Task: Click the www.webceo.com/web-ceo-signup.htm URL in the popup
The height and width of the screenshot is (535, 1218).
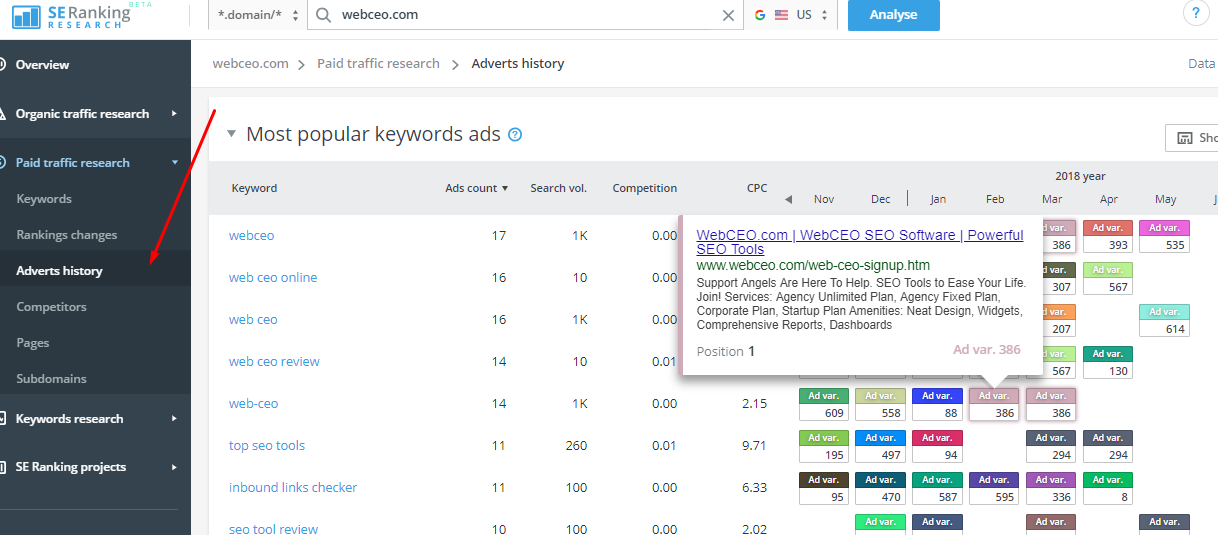Action: coord(813,265)
